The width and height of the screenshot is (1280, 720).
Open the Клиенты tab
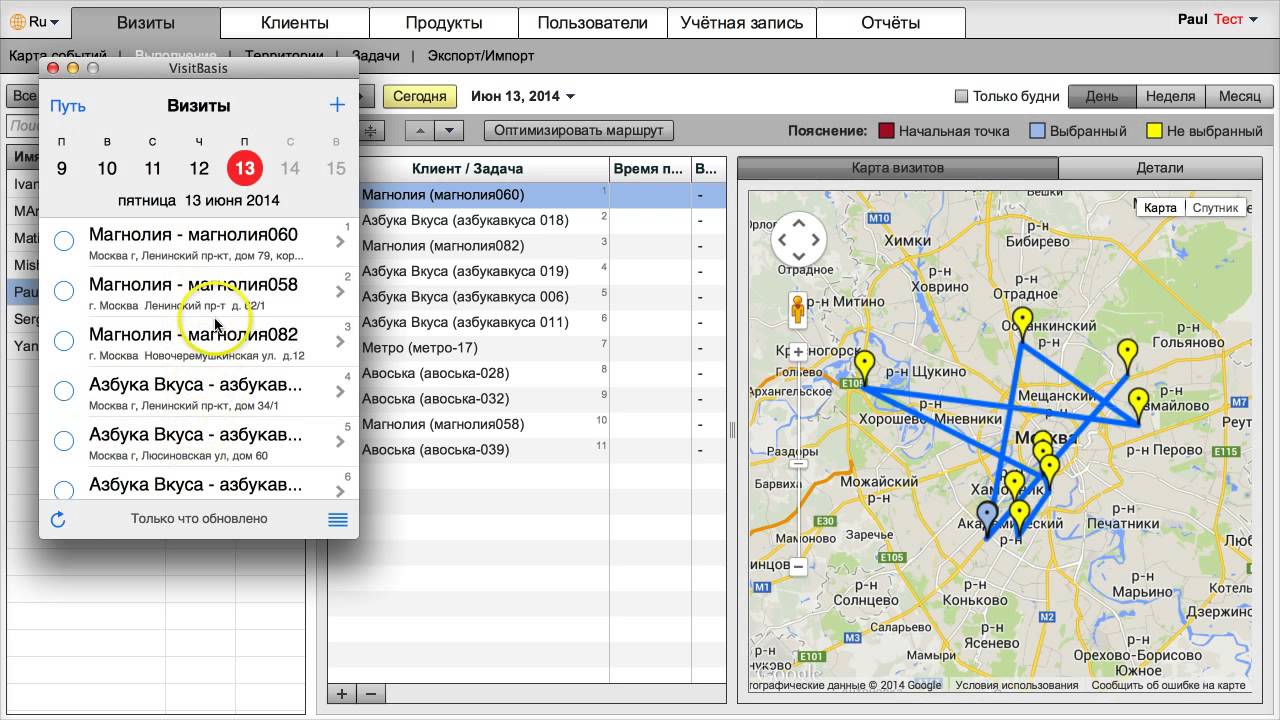[x=295, y=22]
